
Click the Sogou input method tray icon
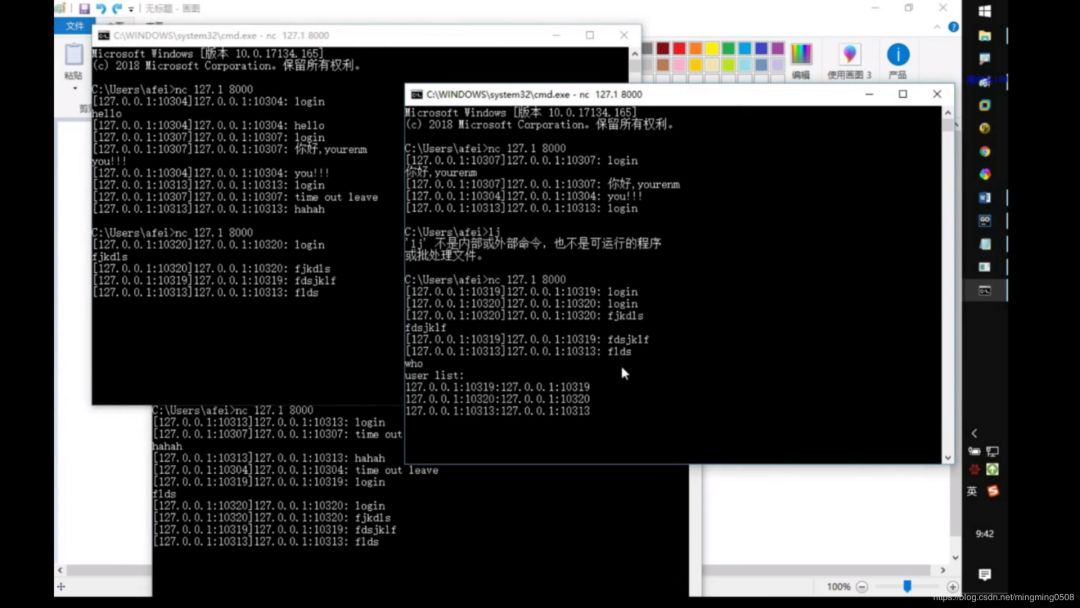tap(993, 491)
